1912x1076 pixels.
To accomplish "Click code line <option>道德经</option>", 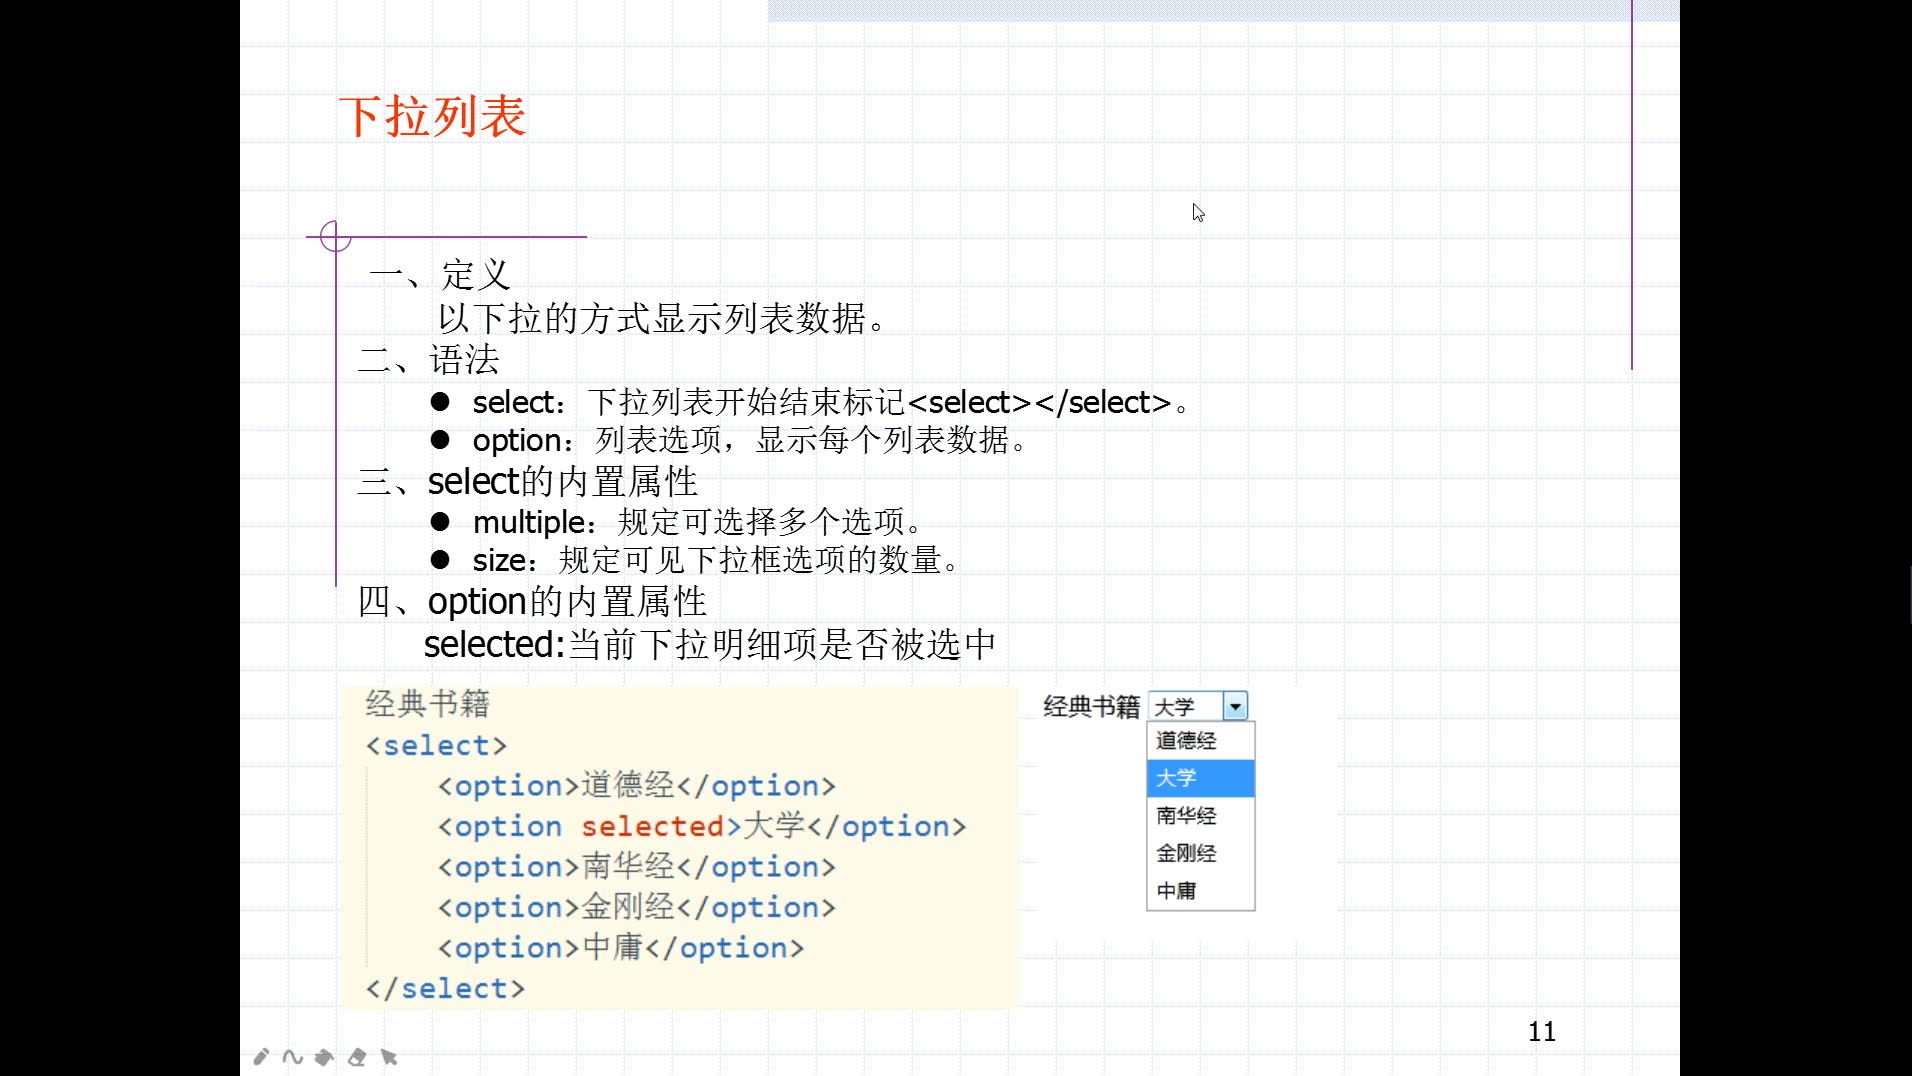I will (x=637, y=786).
